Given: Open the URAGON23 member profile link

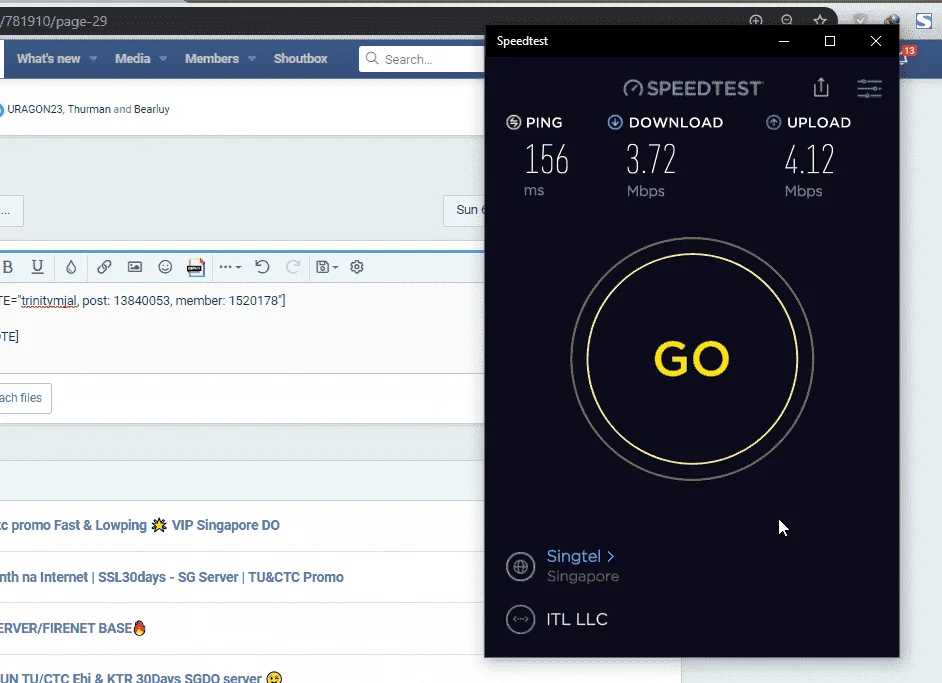Looking at the screenshot, I should (35, 109).
